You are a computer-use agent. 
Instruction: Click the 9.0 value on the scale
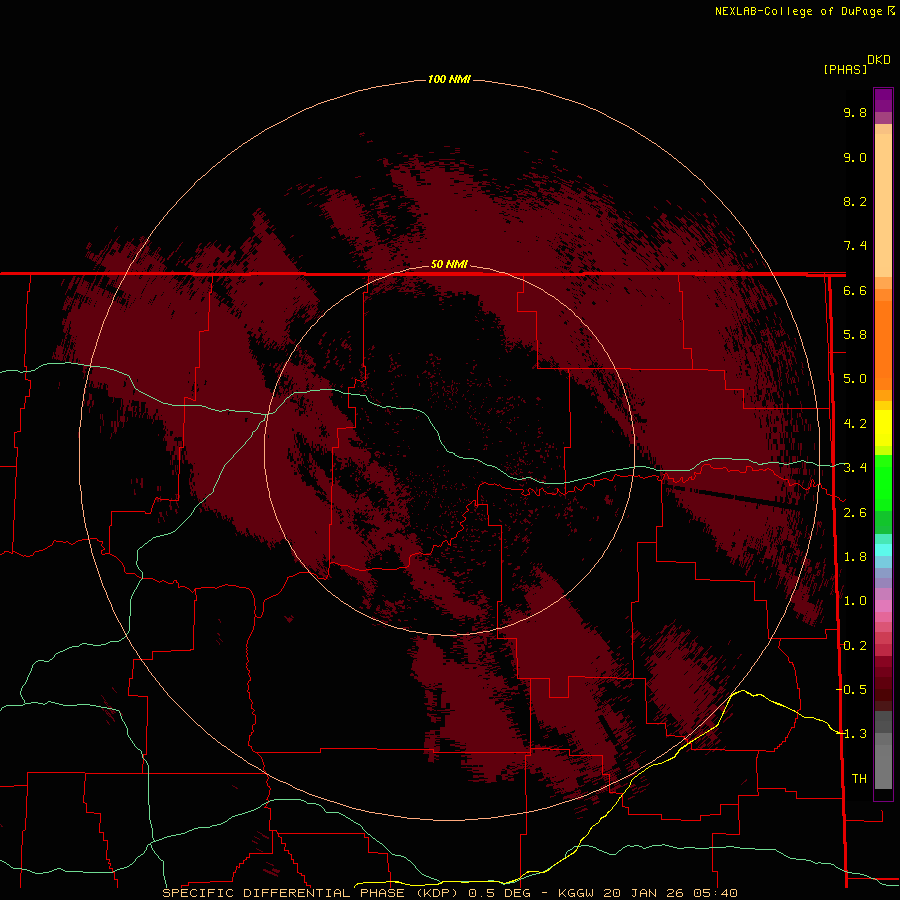pyautogui.click(x=855, y=157)
